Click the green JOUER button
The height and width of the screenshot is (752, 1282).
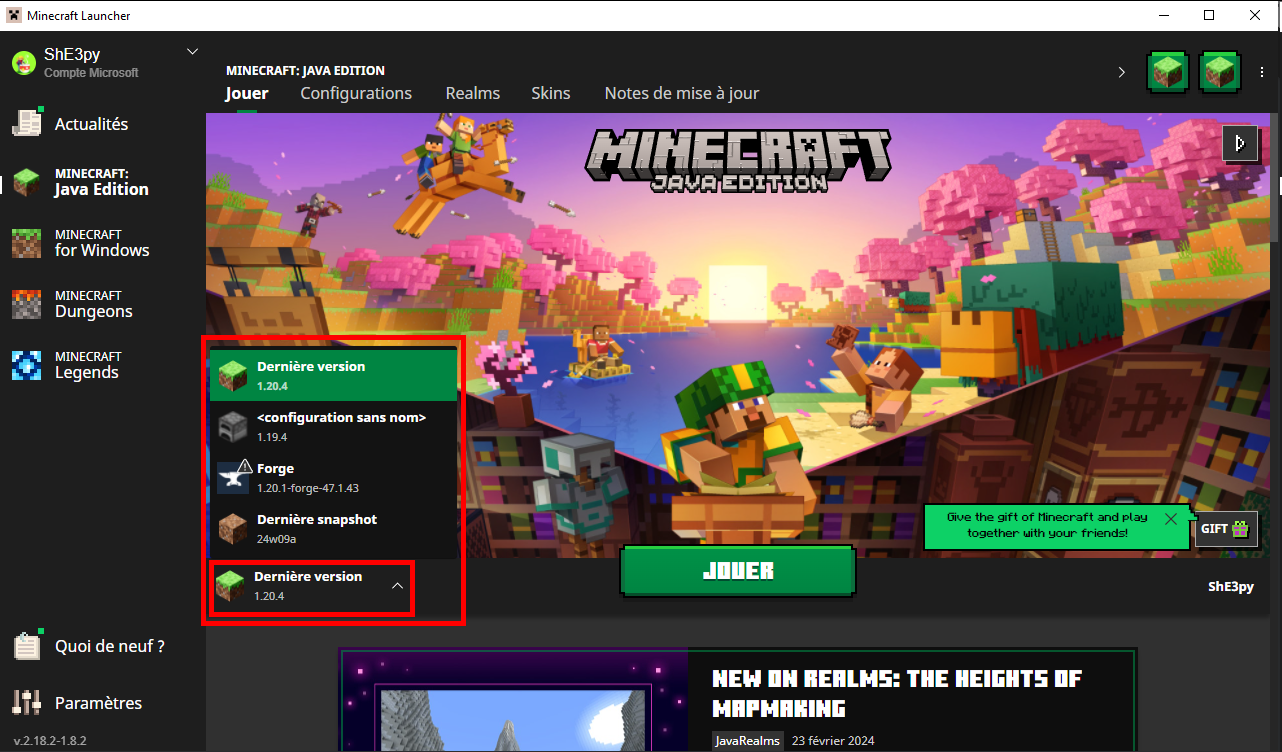click(x=738, y=571)
